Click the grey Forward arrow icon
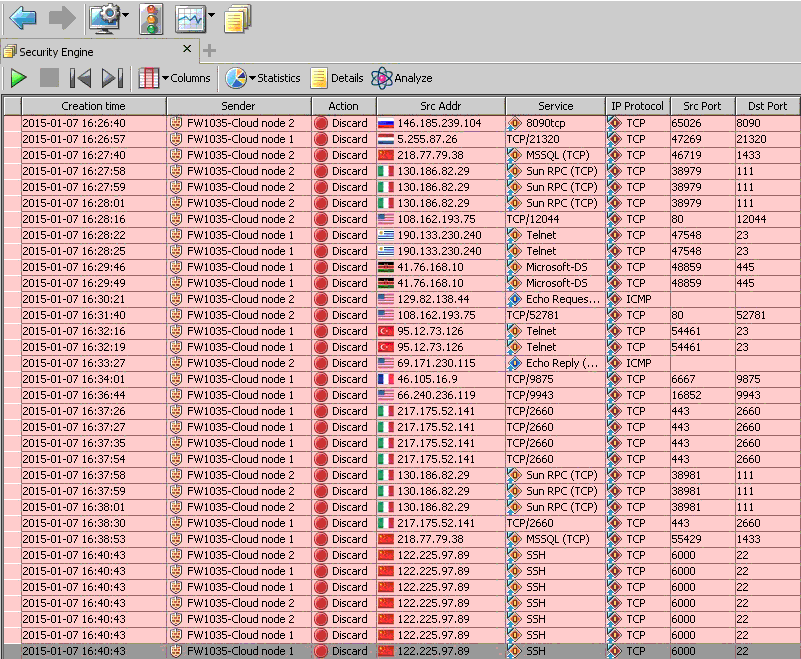Image resolution: width=801 pixels, height=659 pixels. [x=61, y=18]
